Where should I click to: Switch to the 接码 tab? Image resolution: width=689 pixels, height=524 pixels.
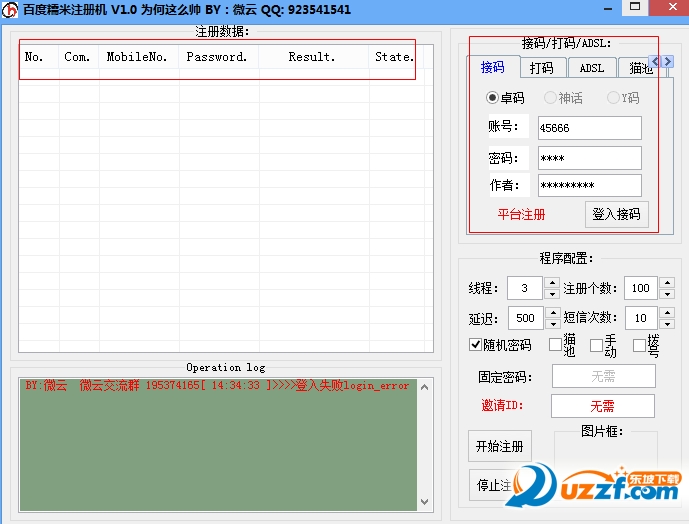(x=493, y=67)
